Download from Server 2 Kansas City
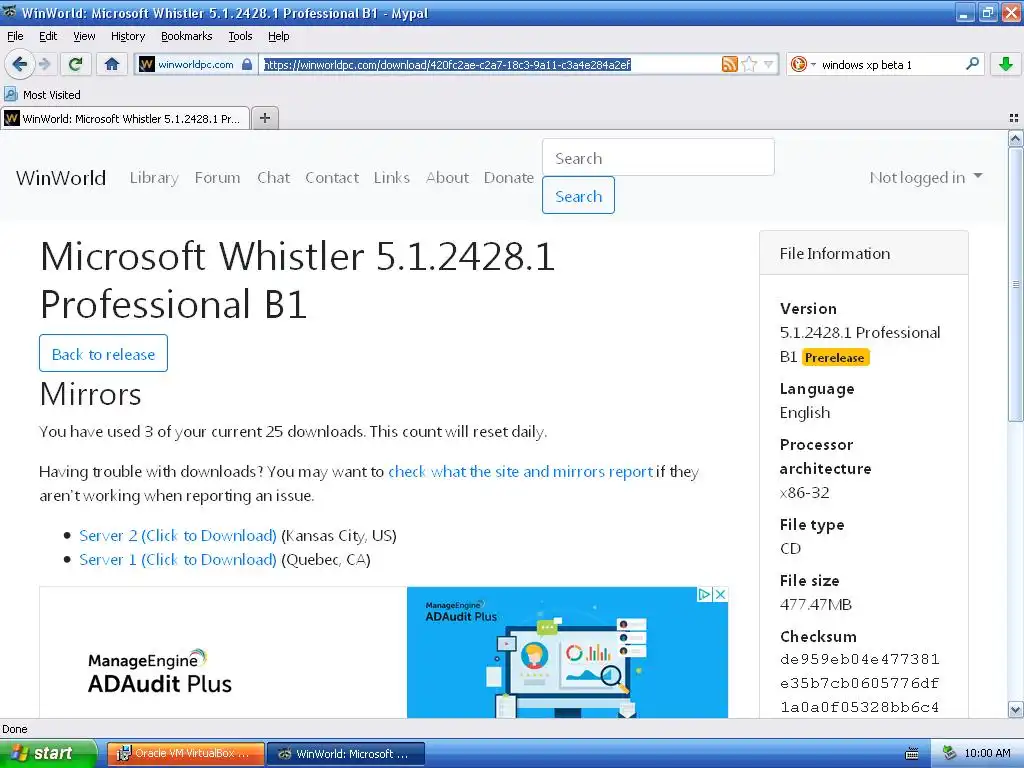This screenshot has width=1024, height=768. click(178, 536)
